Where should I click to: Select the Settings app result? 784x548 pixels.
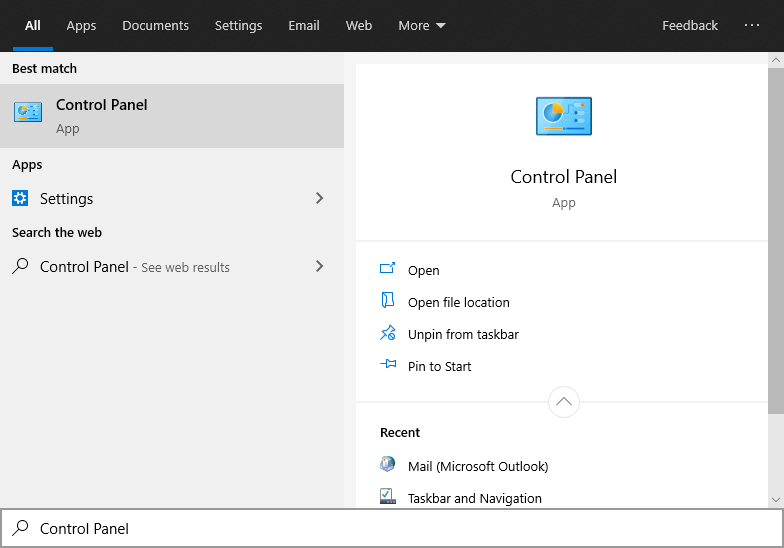tap(172, 198)
